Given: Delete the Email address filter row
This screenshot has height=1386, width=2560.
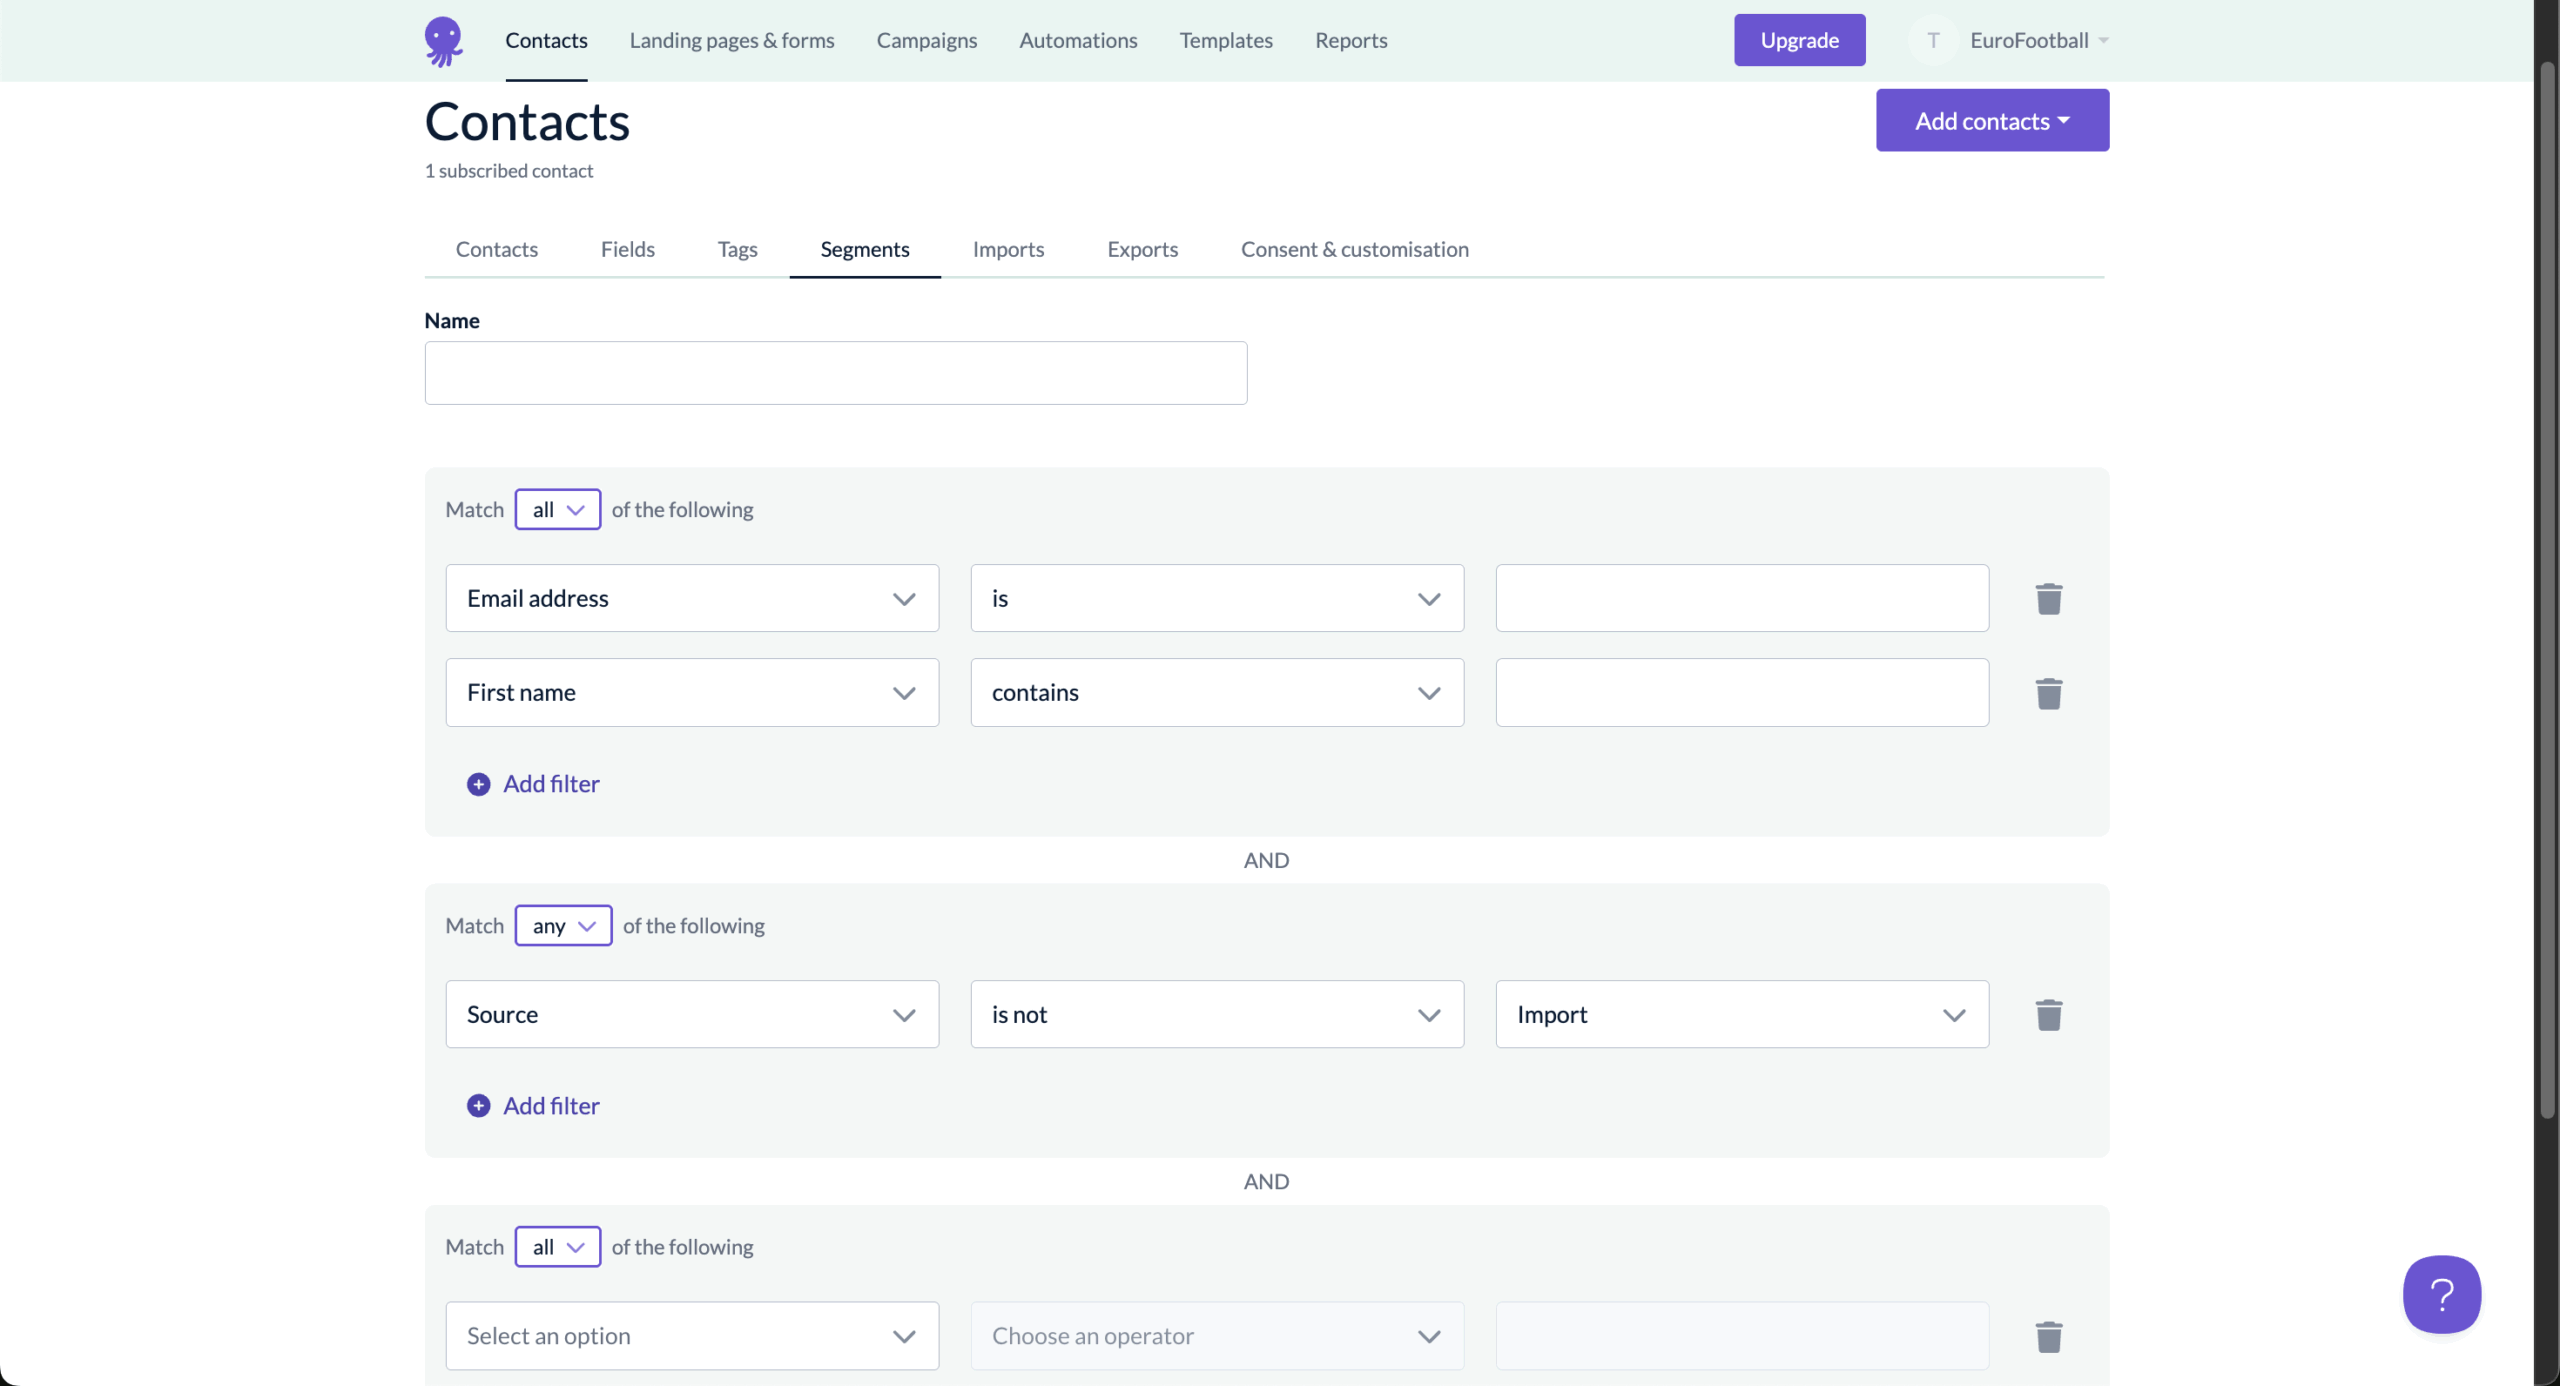Looking at the screenshot, I should click(2049, 598).
